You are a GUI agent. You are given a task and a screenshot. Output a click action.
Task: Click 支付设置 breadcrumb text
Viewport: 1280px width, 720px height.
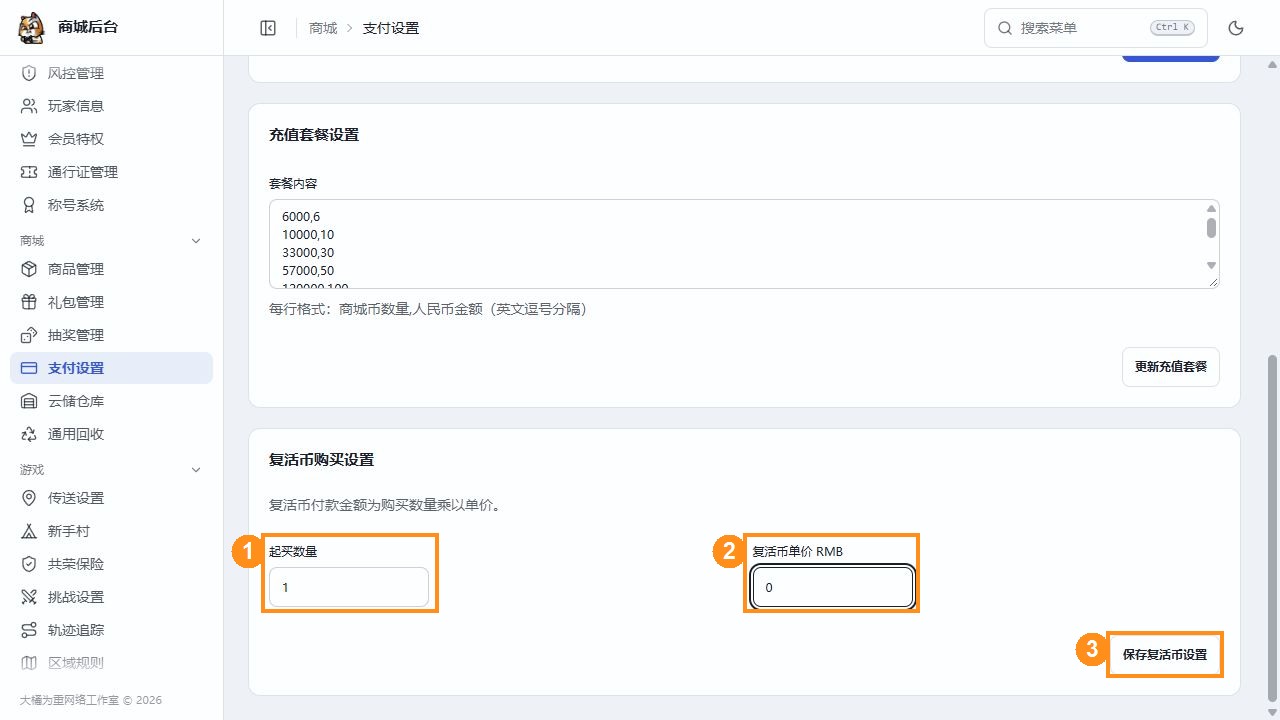[x=391, y=28]
